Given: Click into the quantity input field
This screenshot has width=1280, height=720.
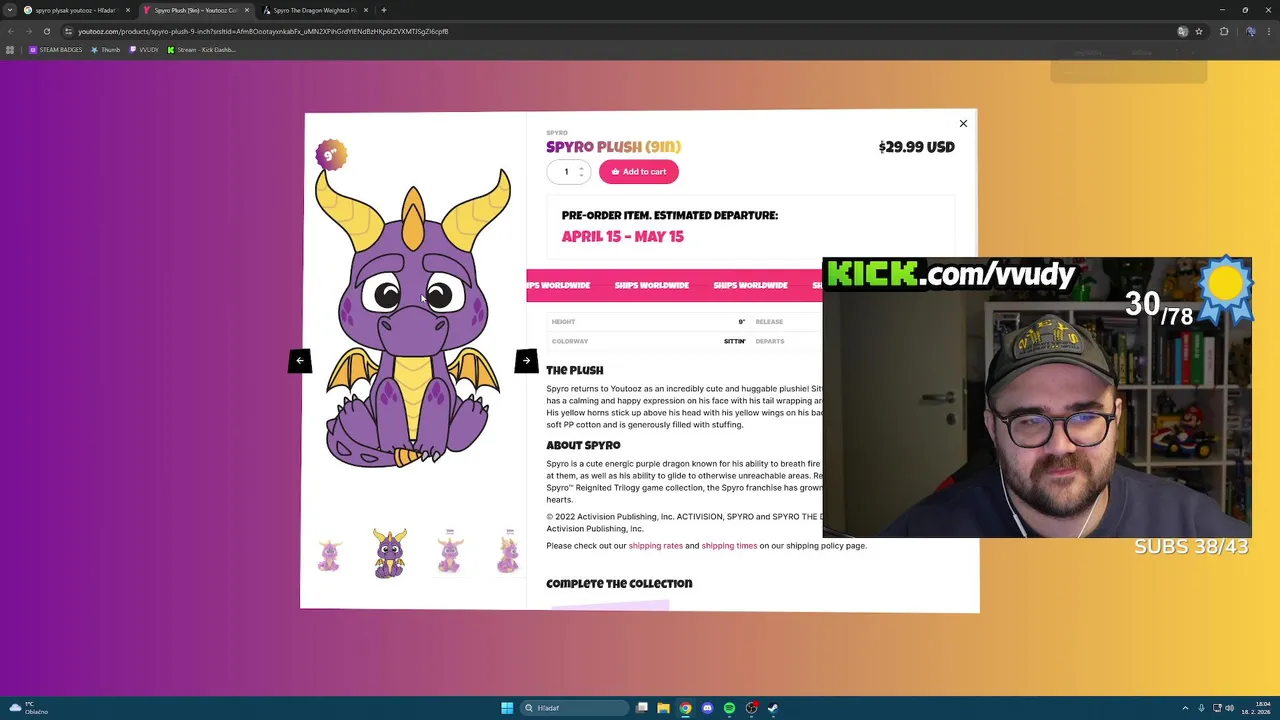Looking at the screenshot, I should click(566, 172).
